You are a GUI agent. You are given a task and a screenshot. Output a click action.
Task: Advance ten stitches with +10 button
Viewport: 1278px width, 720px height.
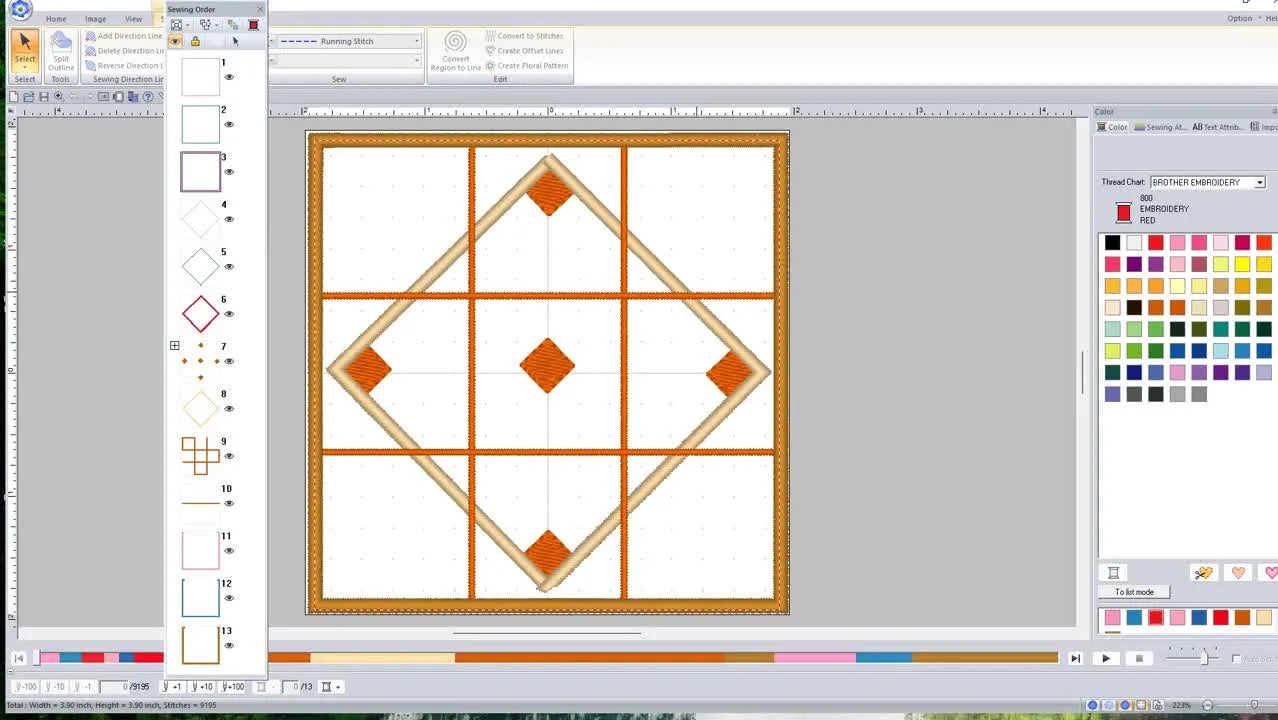(x=202, y=687)
